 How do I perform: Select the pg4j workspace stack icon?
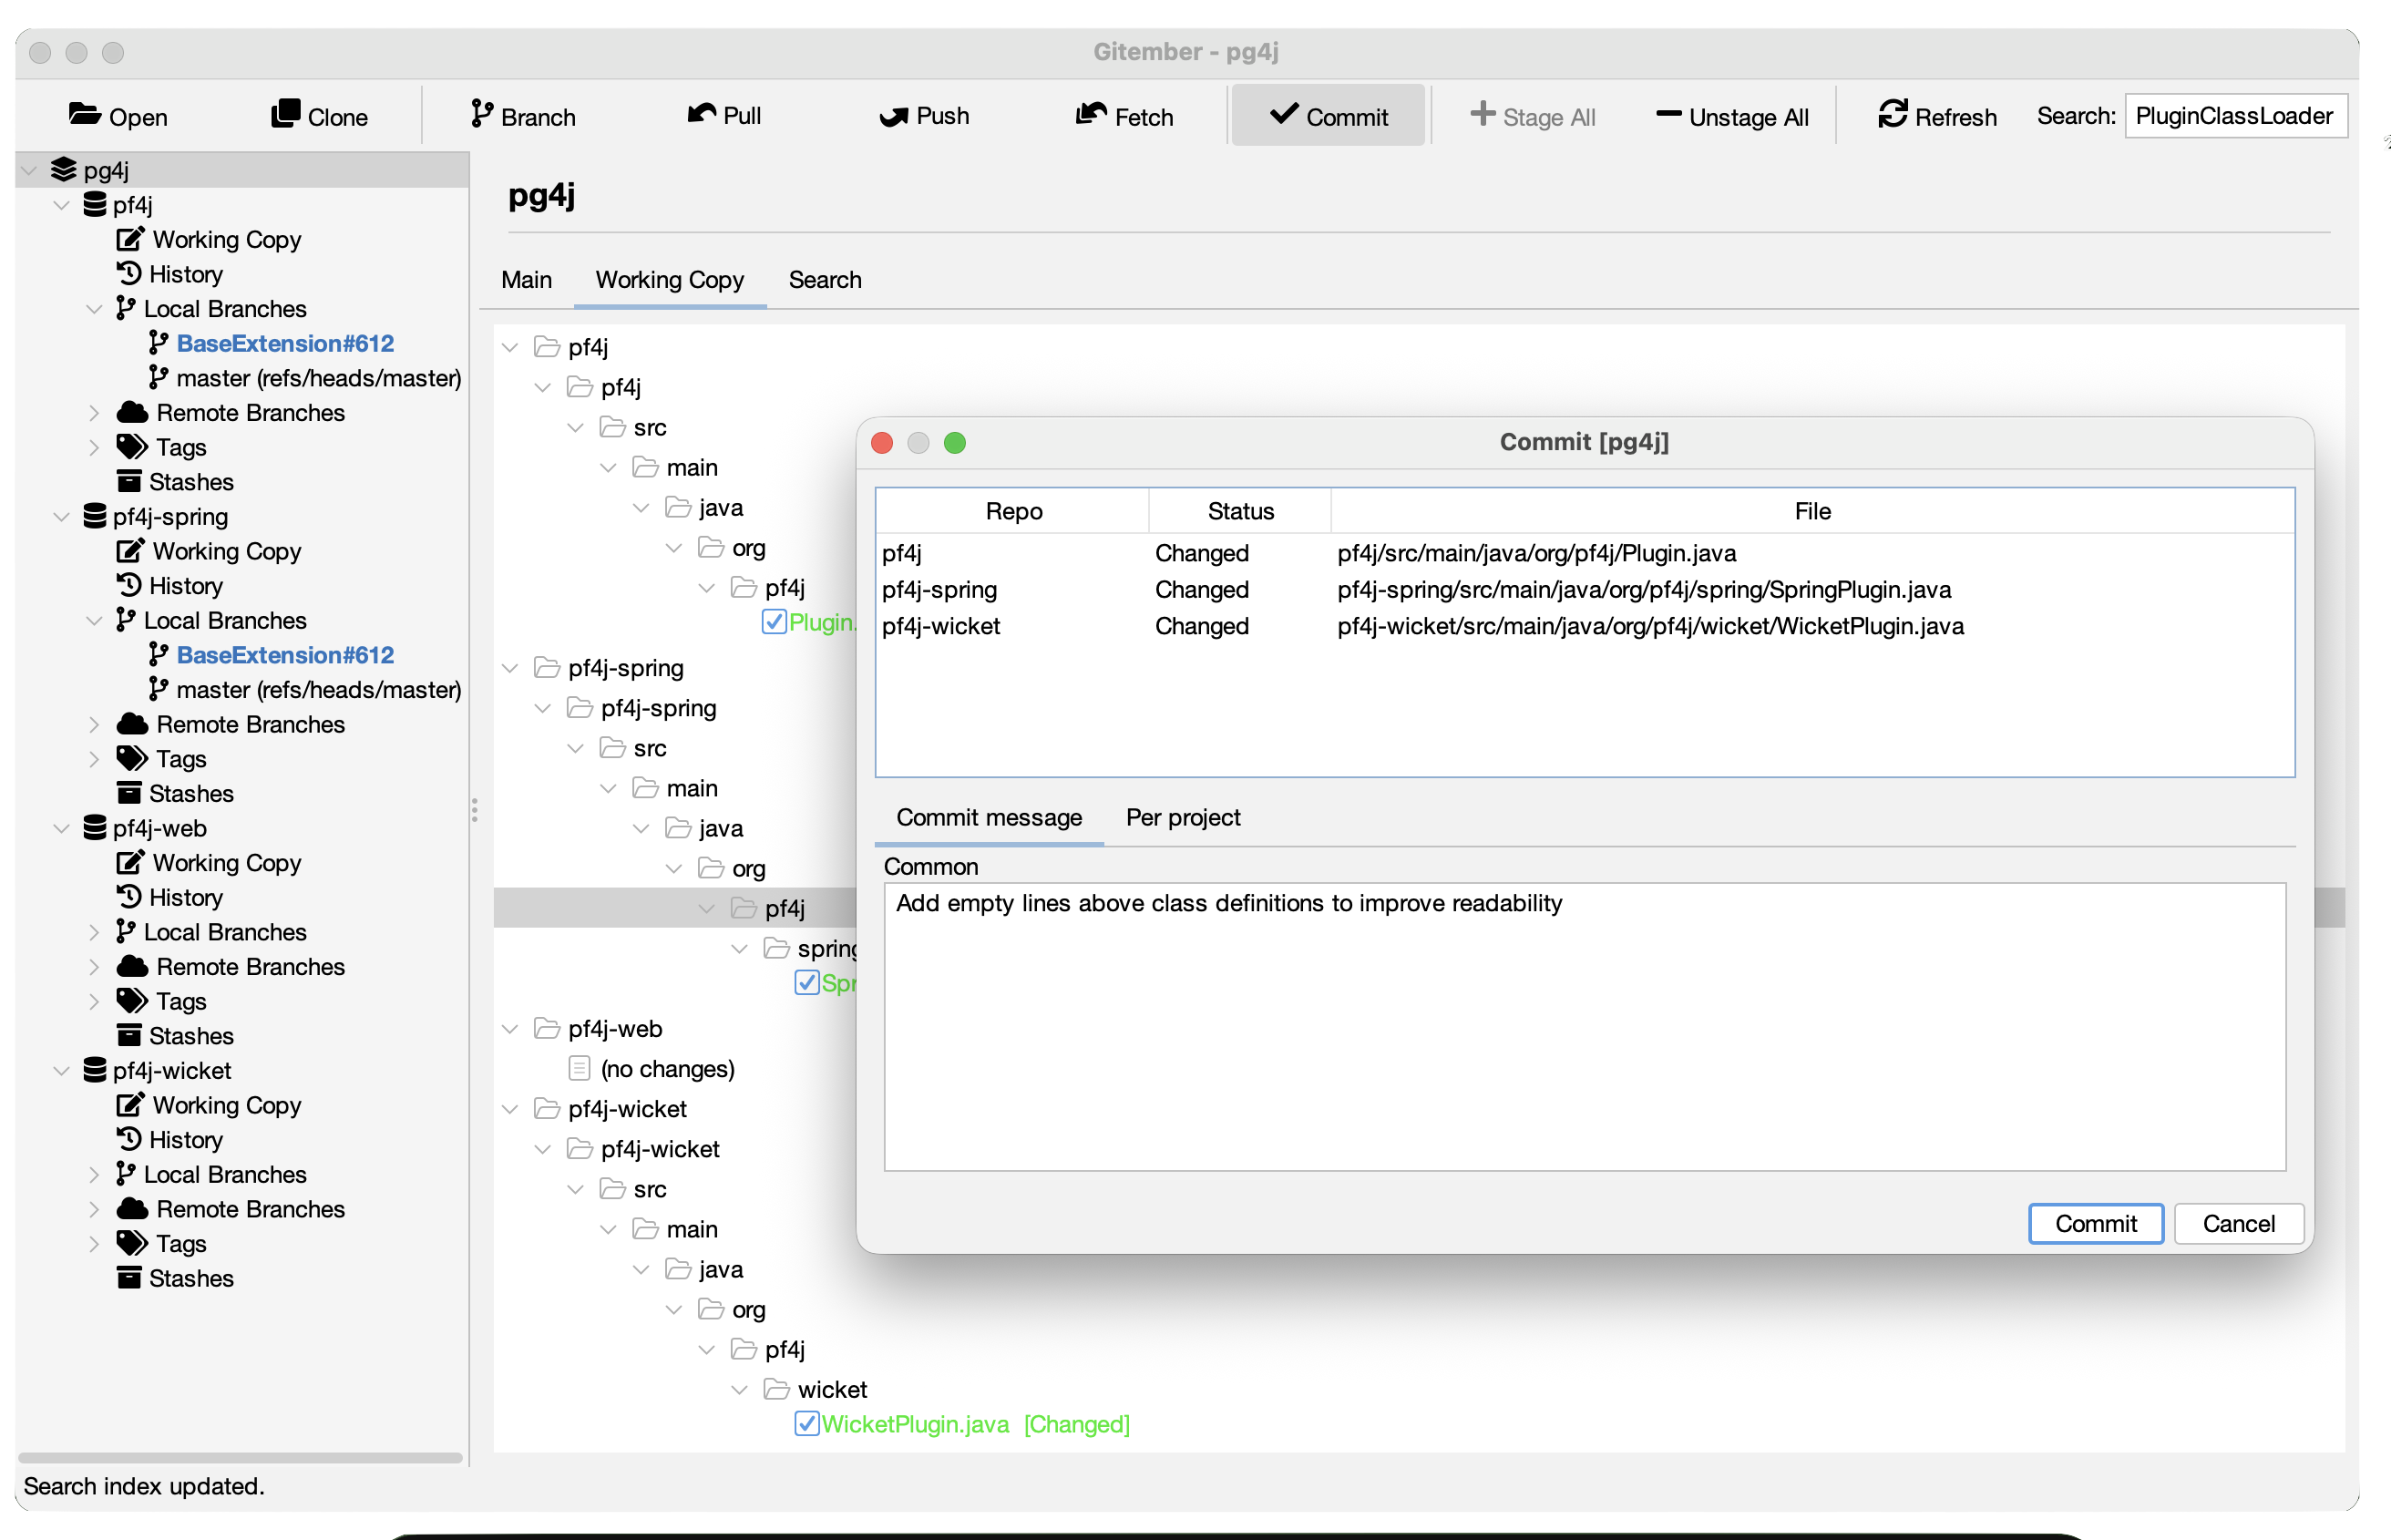coord(64,170)
